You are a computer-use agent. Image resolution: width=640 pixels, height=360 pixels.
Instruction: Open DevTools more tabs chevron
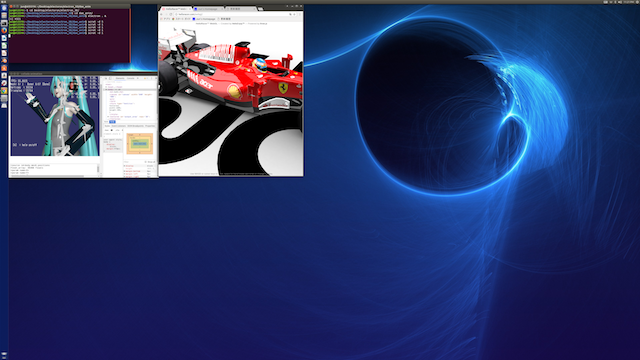click(138, 78)
